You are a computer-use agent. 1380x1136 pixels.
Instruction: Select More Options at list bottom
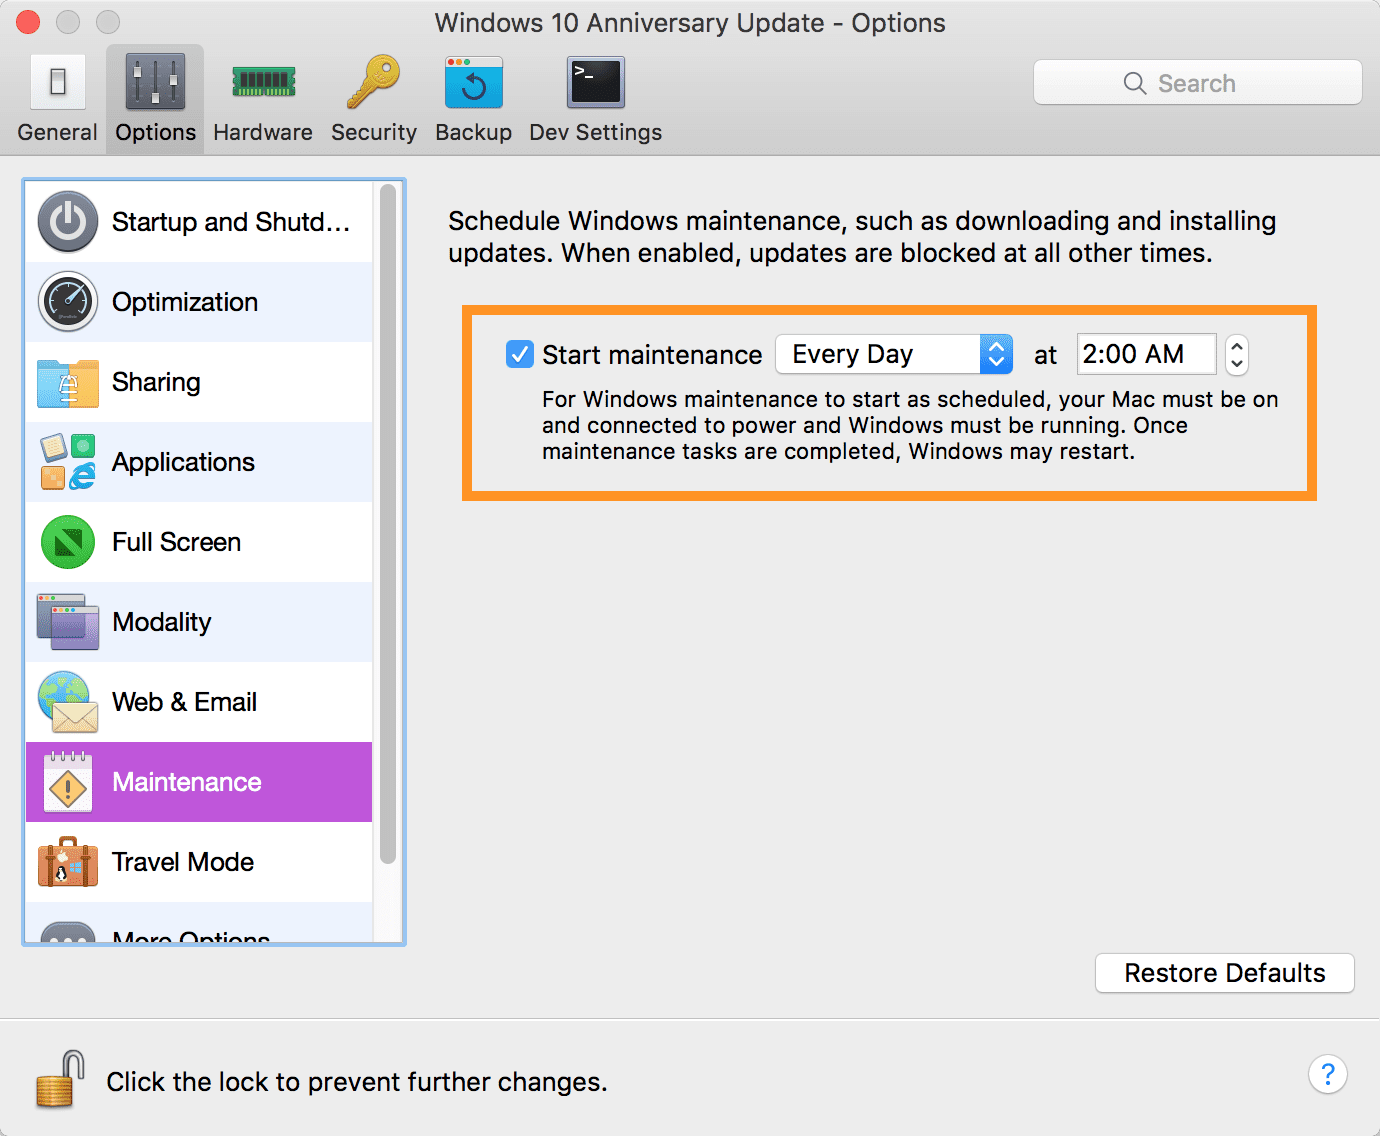point(191,935)
